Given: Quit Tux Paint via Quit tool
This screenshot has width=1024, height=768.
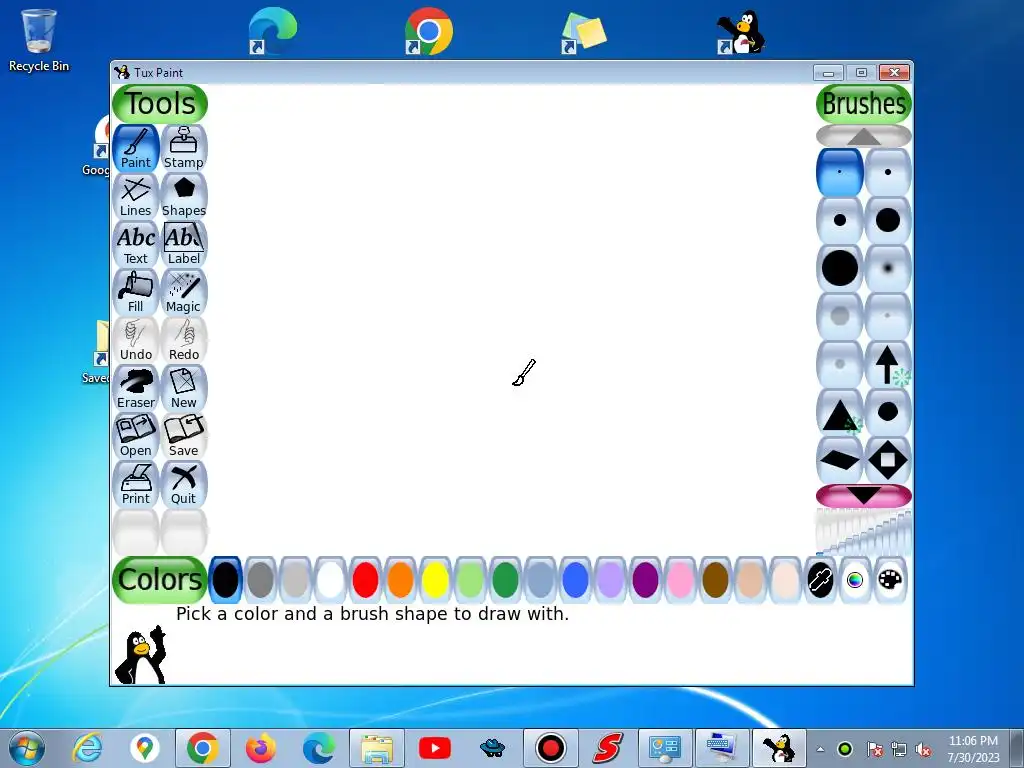Looking at the screenshot, I should click(184, 485).
